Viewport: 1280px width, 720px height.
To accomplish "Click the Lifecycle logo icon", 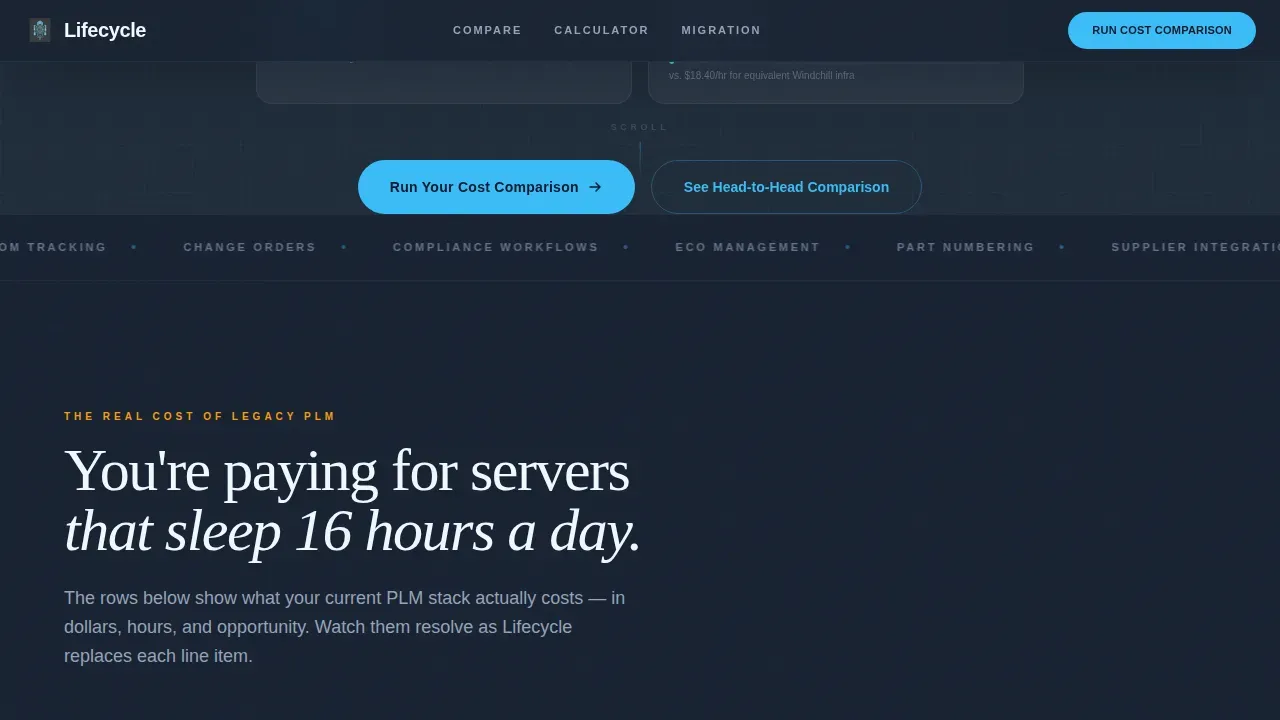I will coord(40,30).
